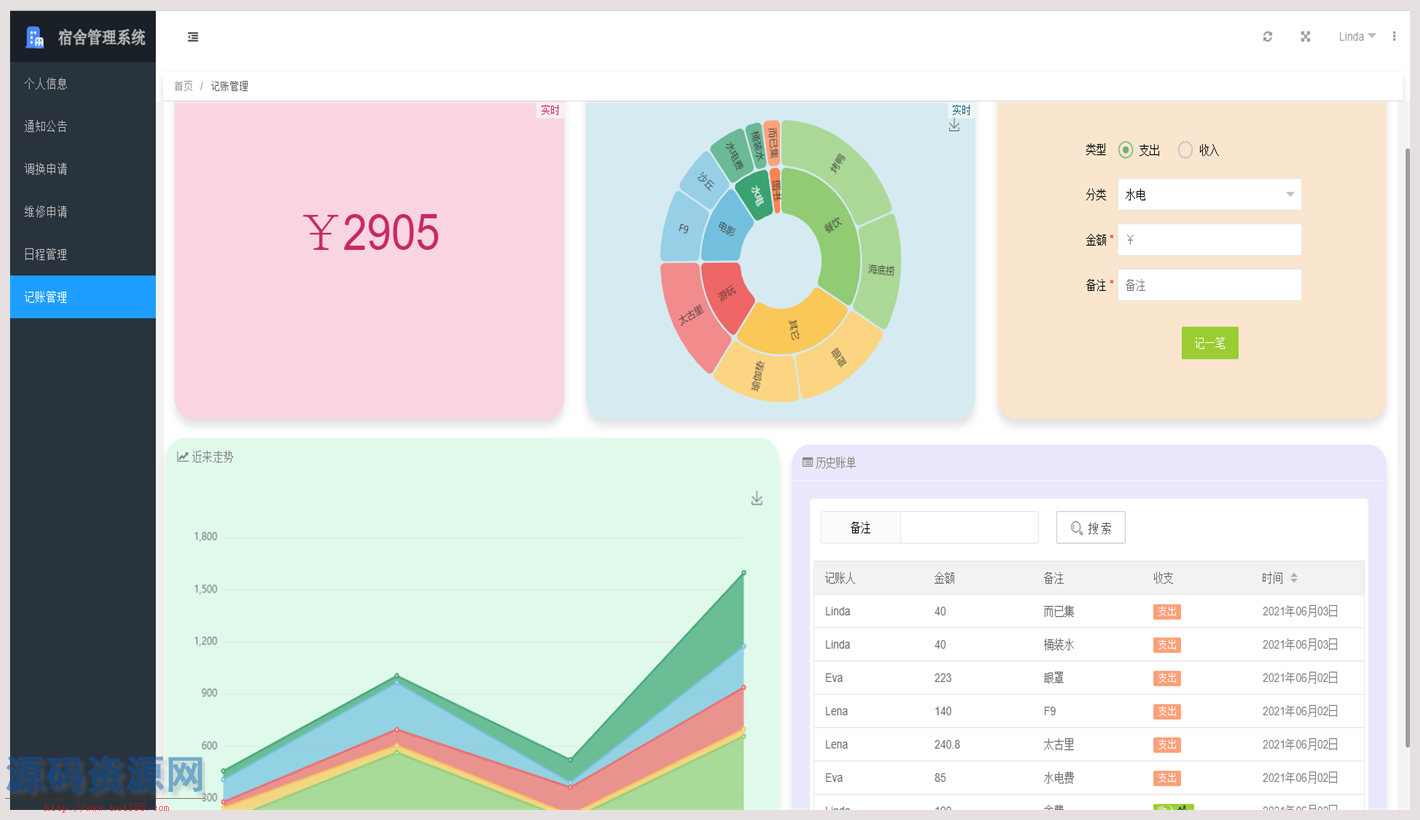The height and width of the screenshot is (820, 1420).
Task: Expand the Linda user dropdown menu
Action: point(1357,37)
